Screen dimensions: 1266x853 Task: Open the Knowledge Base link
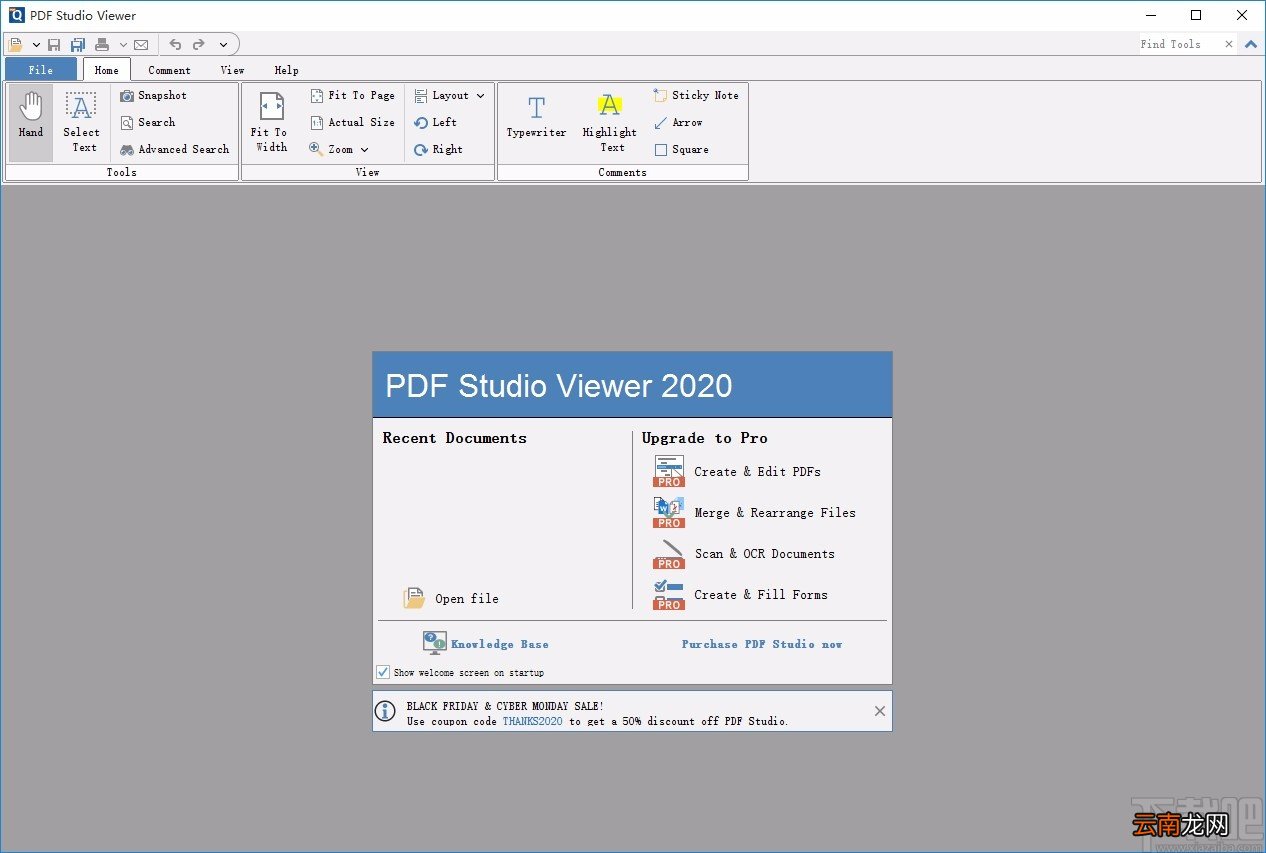(500, 644)
